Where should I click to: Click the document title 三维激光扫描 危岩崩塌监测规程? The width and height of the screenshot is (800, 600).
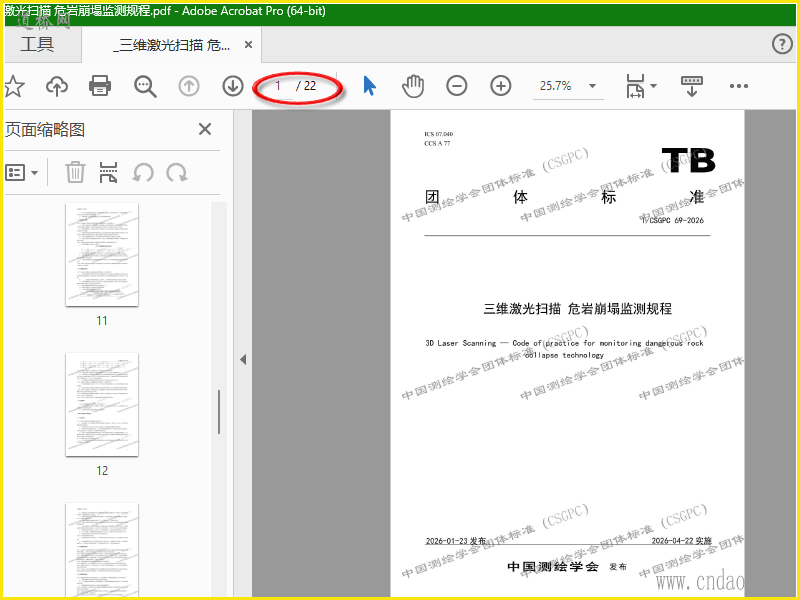point(577,309)
